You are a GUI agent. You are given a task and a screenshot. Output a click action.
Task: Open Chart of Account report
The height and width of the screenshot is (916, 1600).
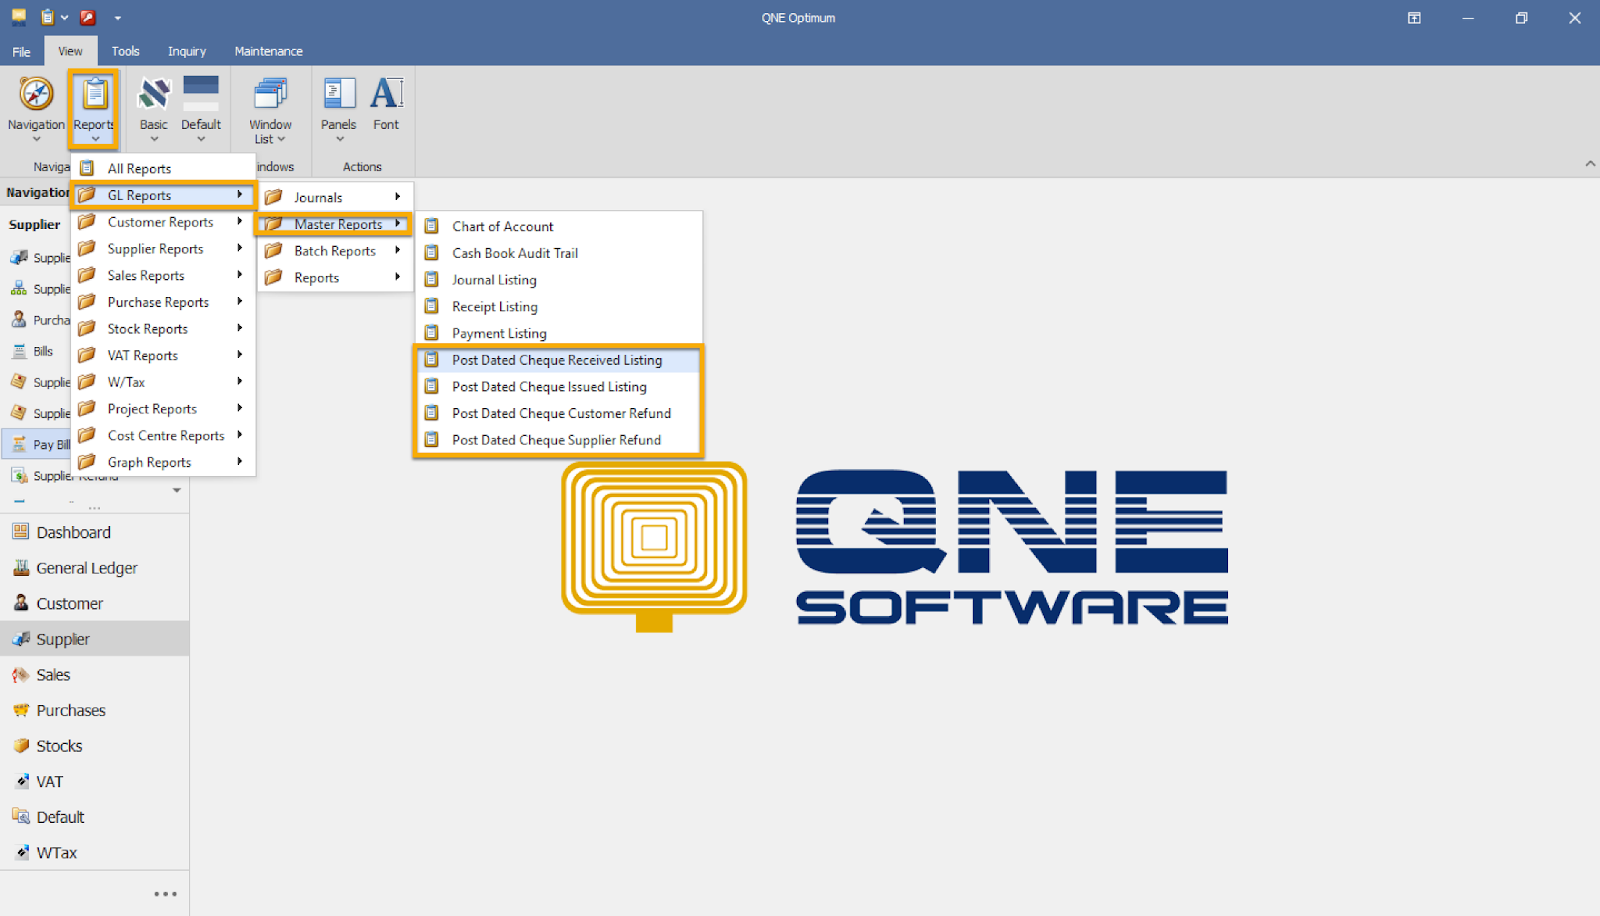[559, 227]
